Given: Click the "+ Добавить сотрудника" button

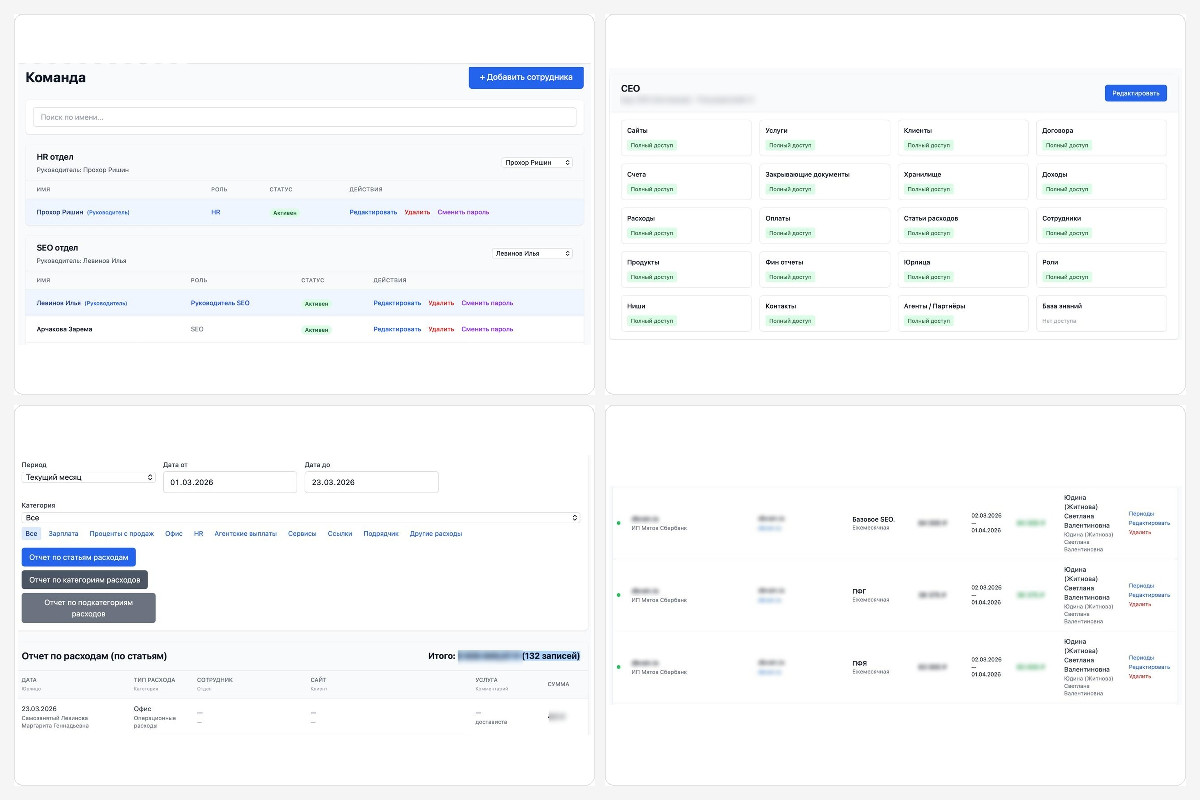Looking at the screenshot, I should [x=526, y=77].
